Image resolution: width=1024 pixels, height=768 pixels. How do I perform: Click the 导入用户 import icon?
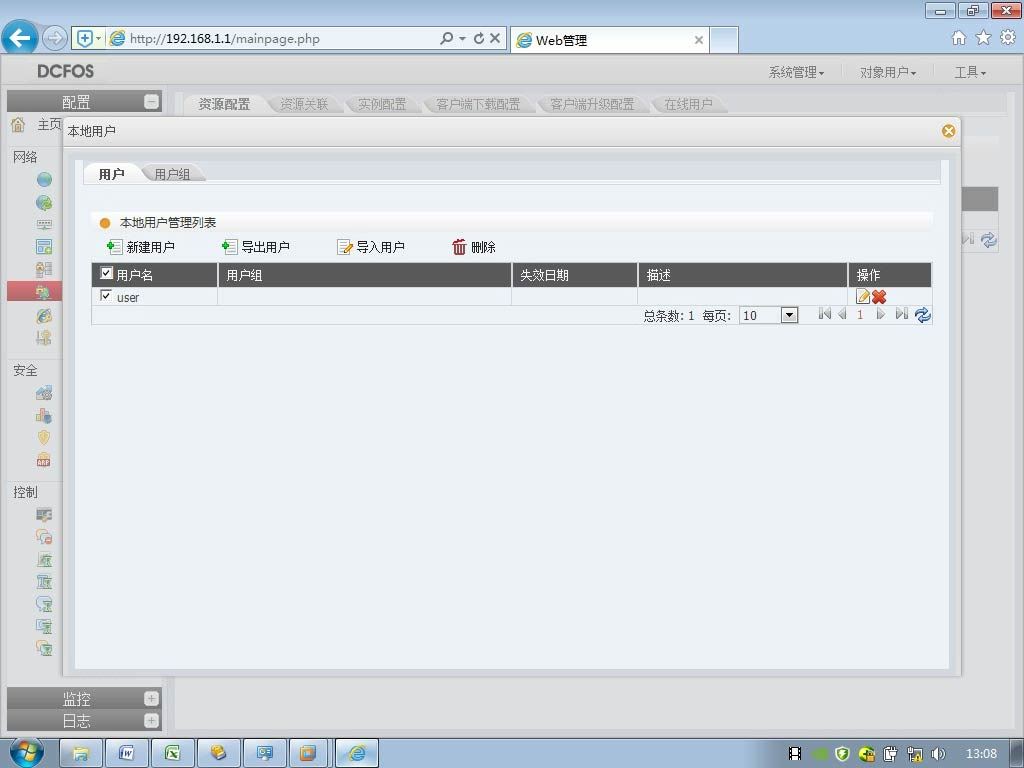coord(344,247)
